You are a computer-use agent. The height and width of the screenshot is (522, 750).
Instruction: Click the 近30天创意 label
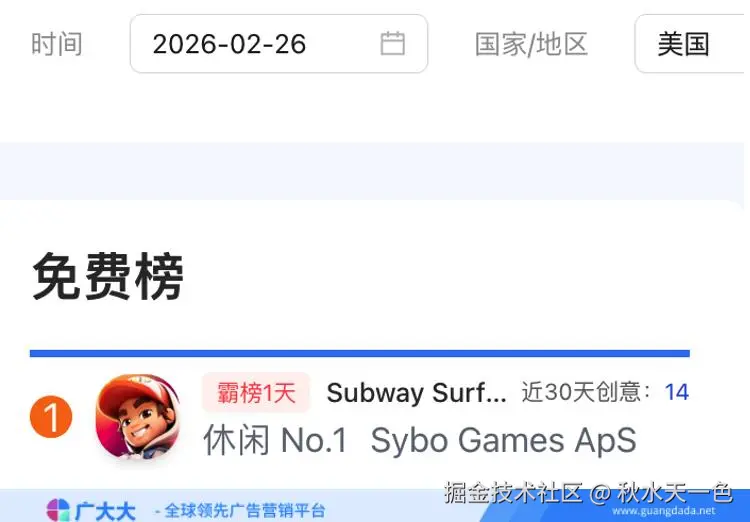pyautogui.click(x=586, y=392)
